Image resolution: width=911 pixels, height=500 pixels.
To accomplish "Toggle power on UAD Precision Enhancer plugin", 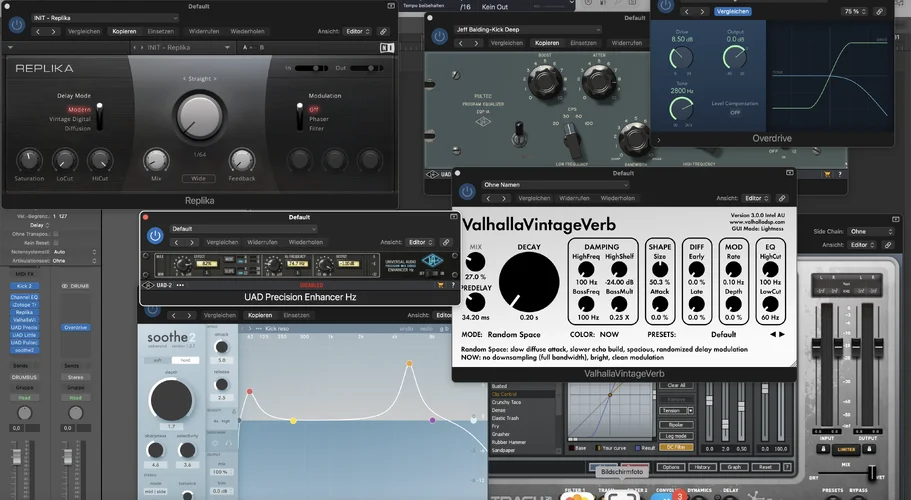I will 155,235.
